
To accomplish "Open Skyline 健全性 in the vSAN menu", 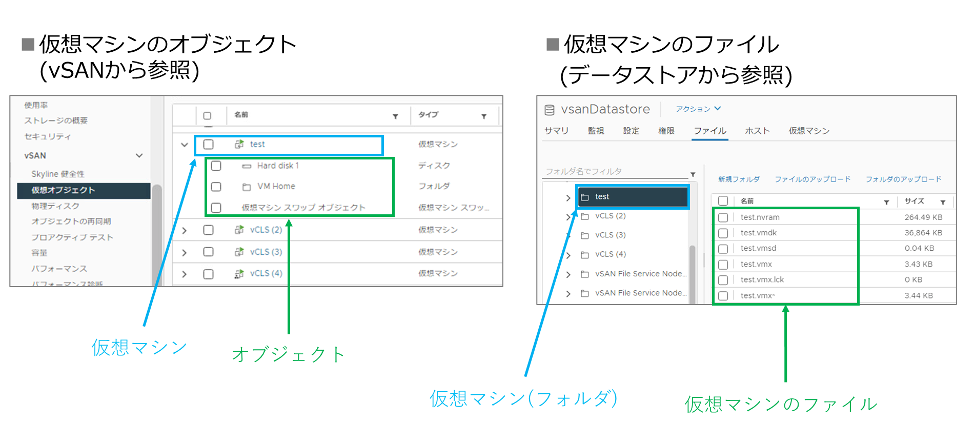I will pos(59,174).
